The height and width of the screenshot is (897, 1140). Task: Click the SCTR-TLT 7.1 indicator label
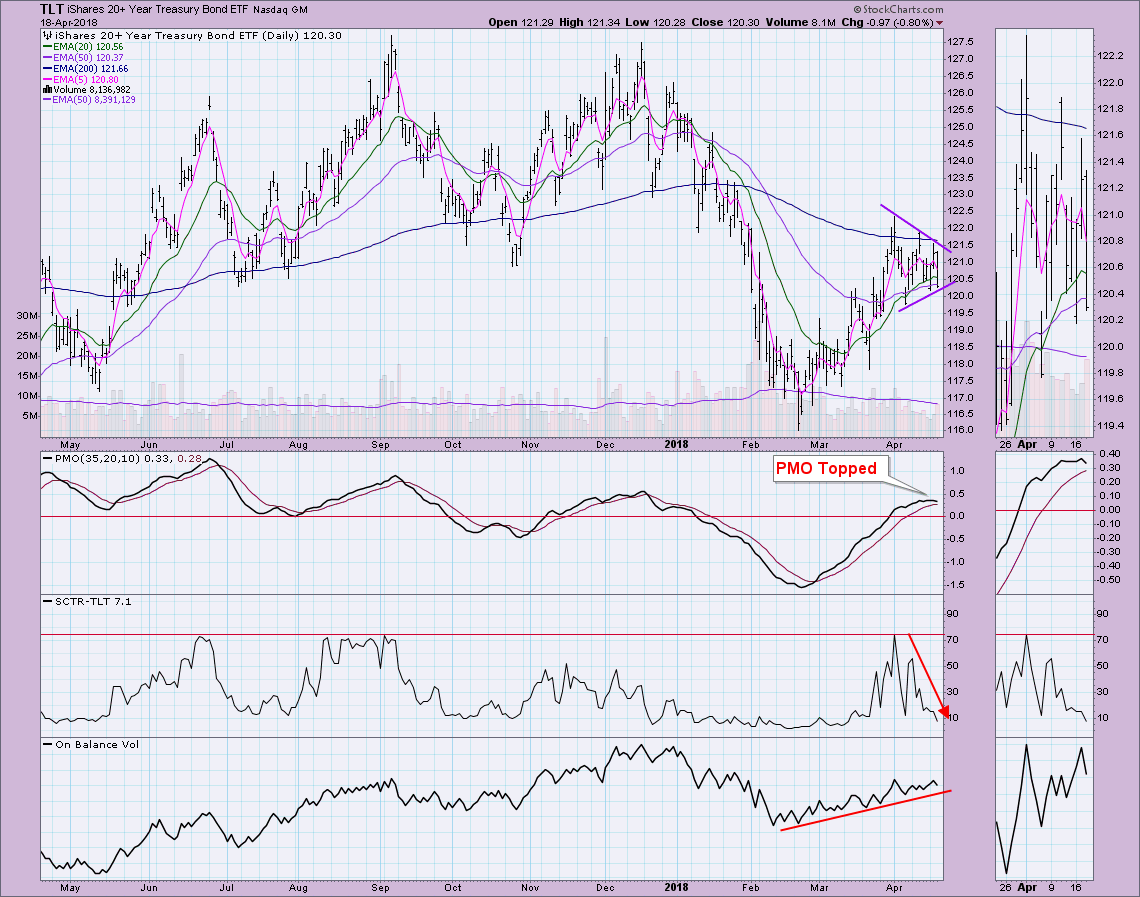tap(87, 601)
